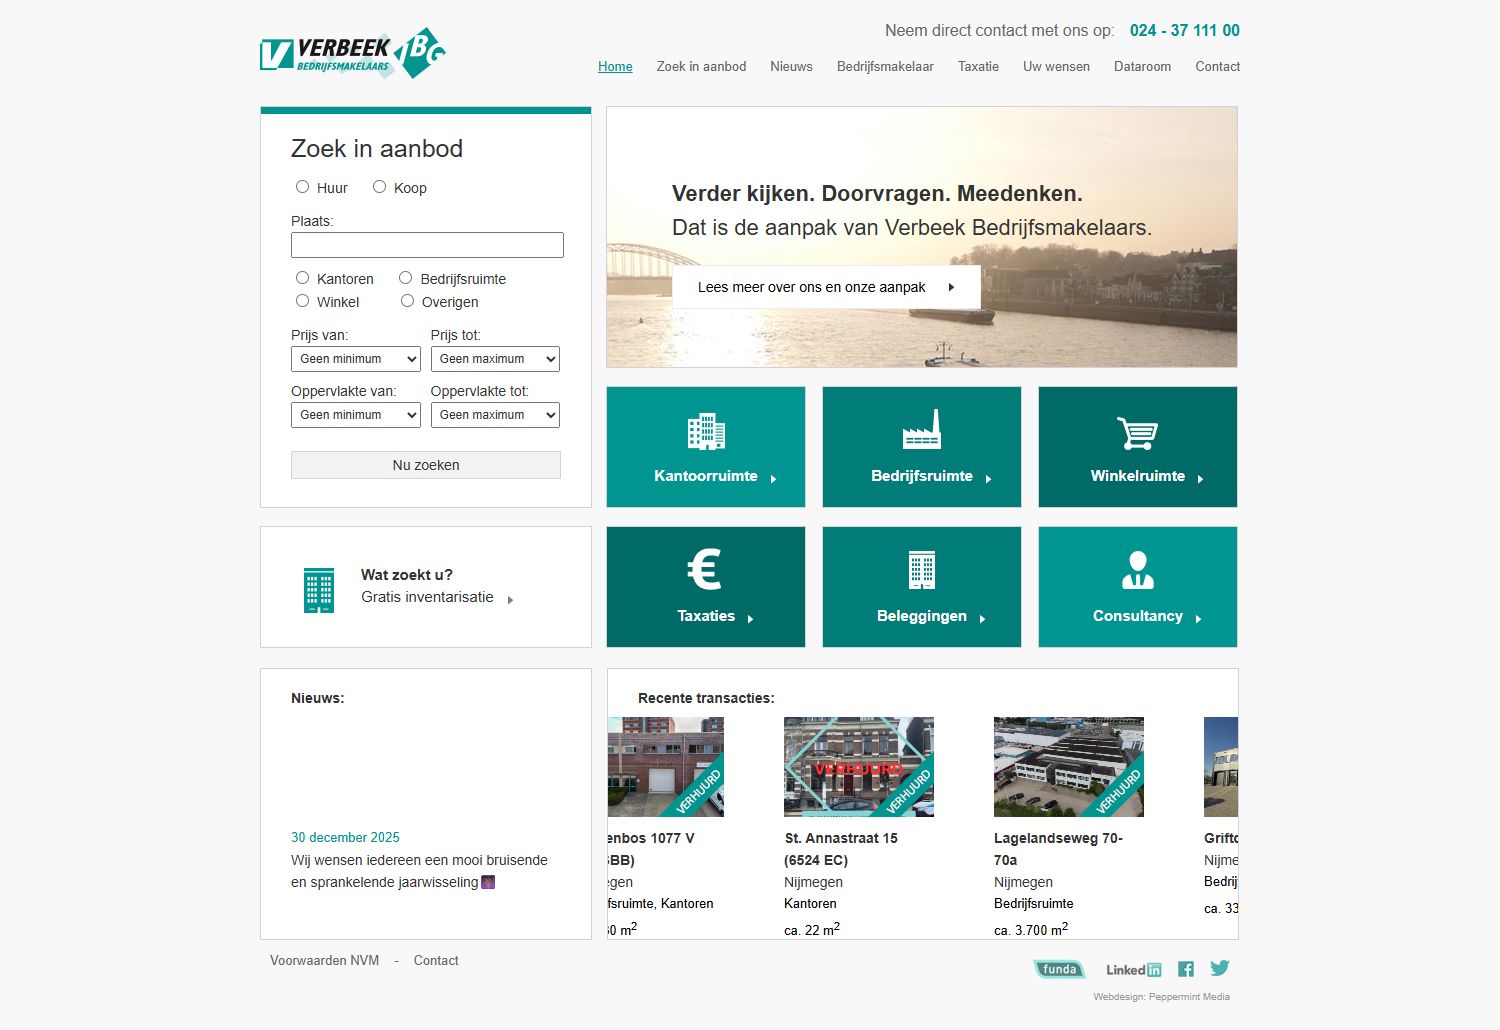Open the LinkedIn icon
Image resolution: width=1500 pixels, height=1030 pixels.
tap(1132, 969)
